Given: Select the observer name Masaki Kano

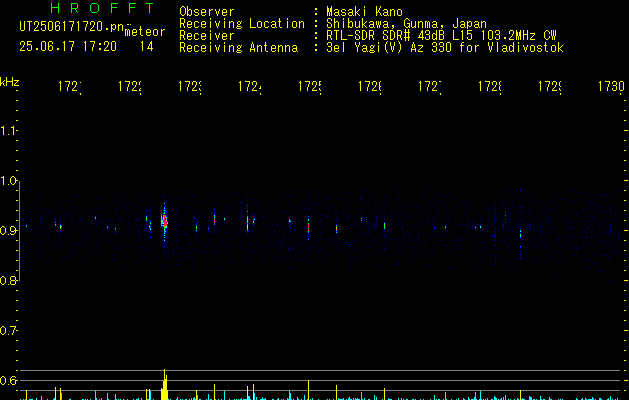Looking at the screenshot, I should pyautogui.click(x=364, y=11).
